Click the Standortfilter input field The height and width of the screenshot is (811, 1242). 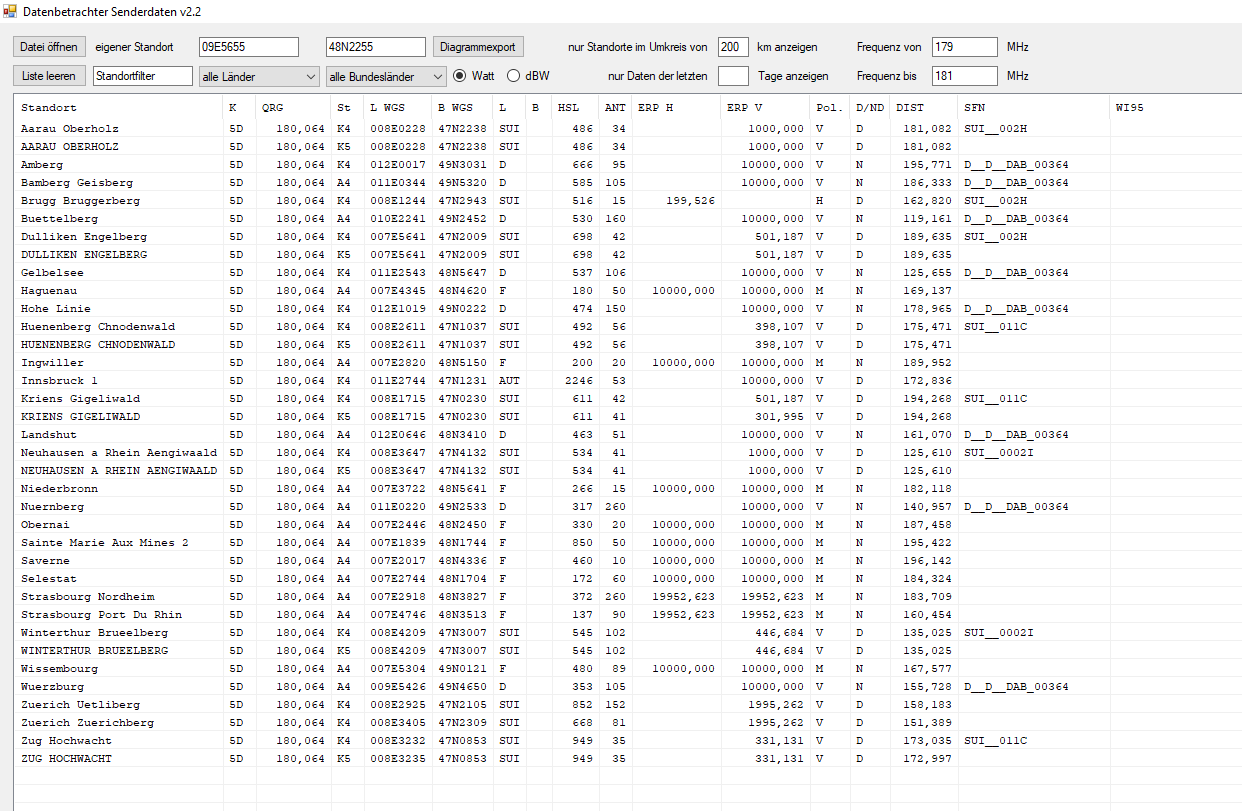(x=143, y=76)
